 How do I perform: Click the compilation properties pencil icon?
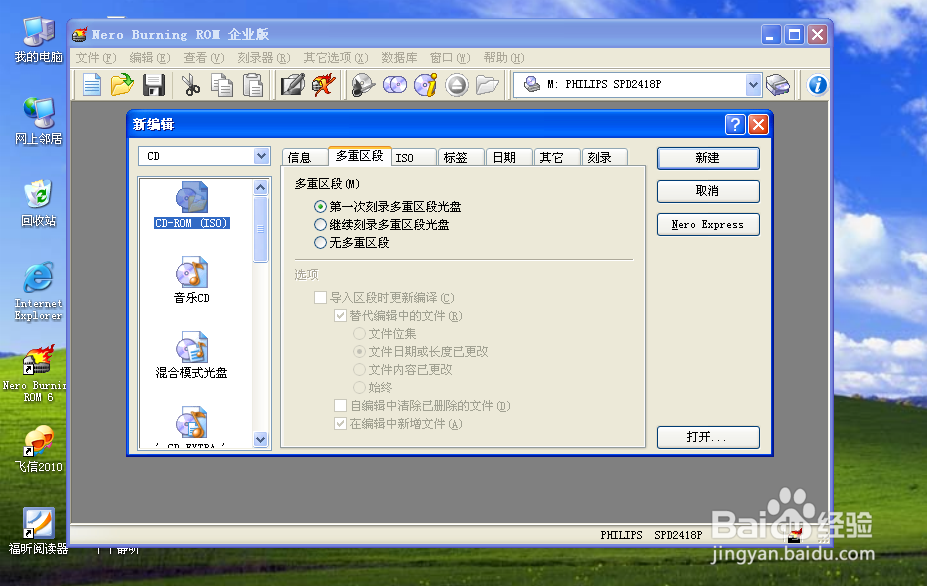(x=293, y=85)
